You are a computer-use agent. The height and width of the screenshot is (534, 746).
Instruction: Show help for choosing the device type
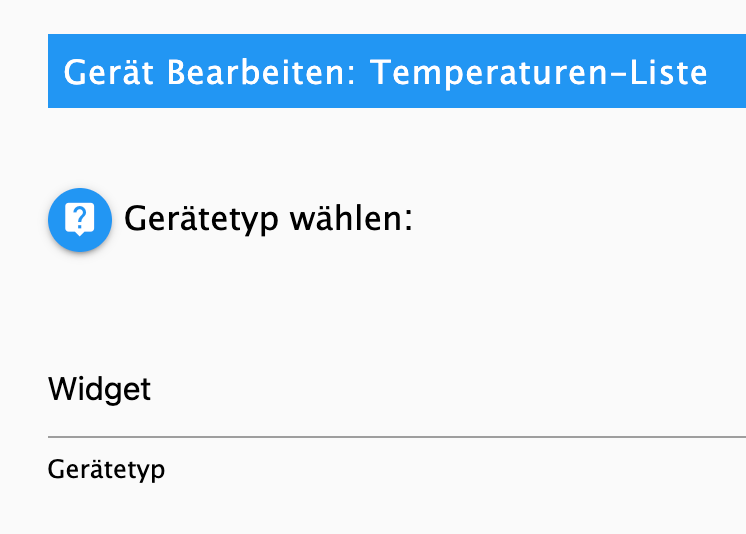[x=80, y=219]
